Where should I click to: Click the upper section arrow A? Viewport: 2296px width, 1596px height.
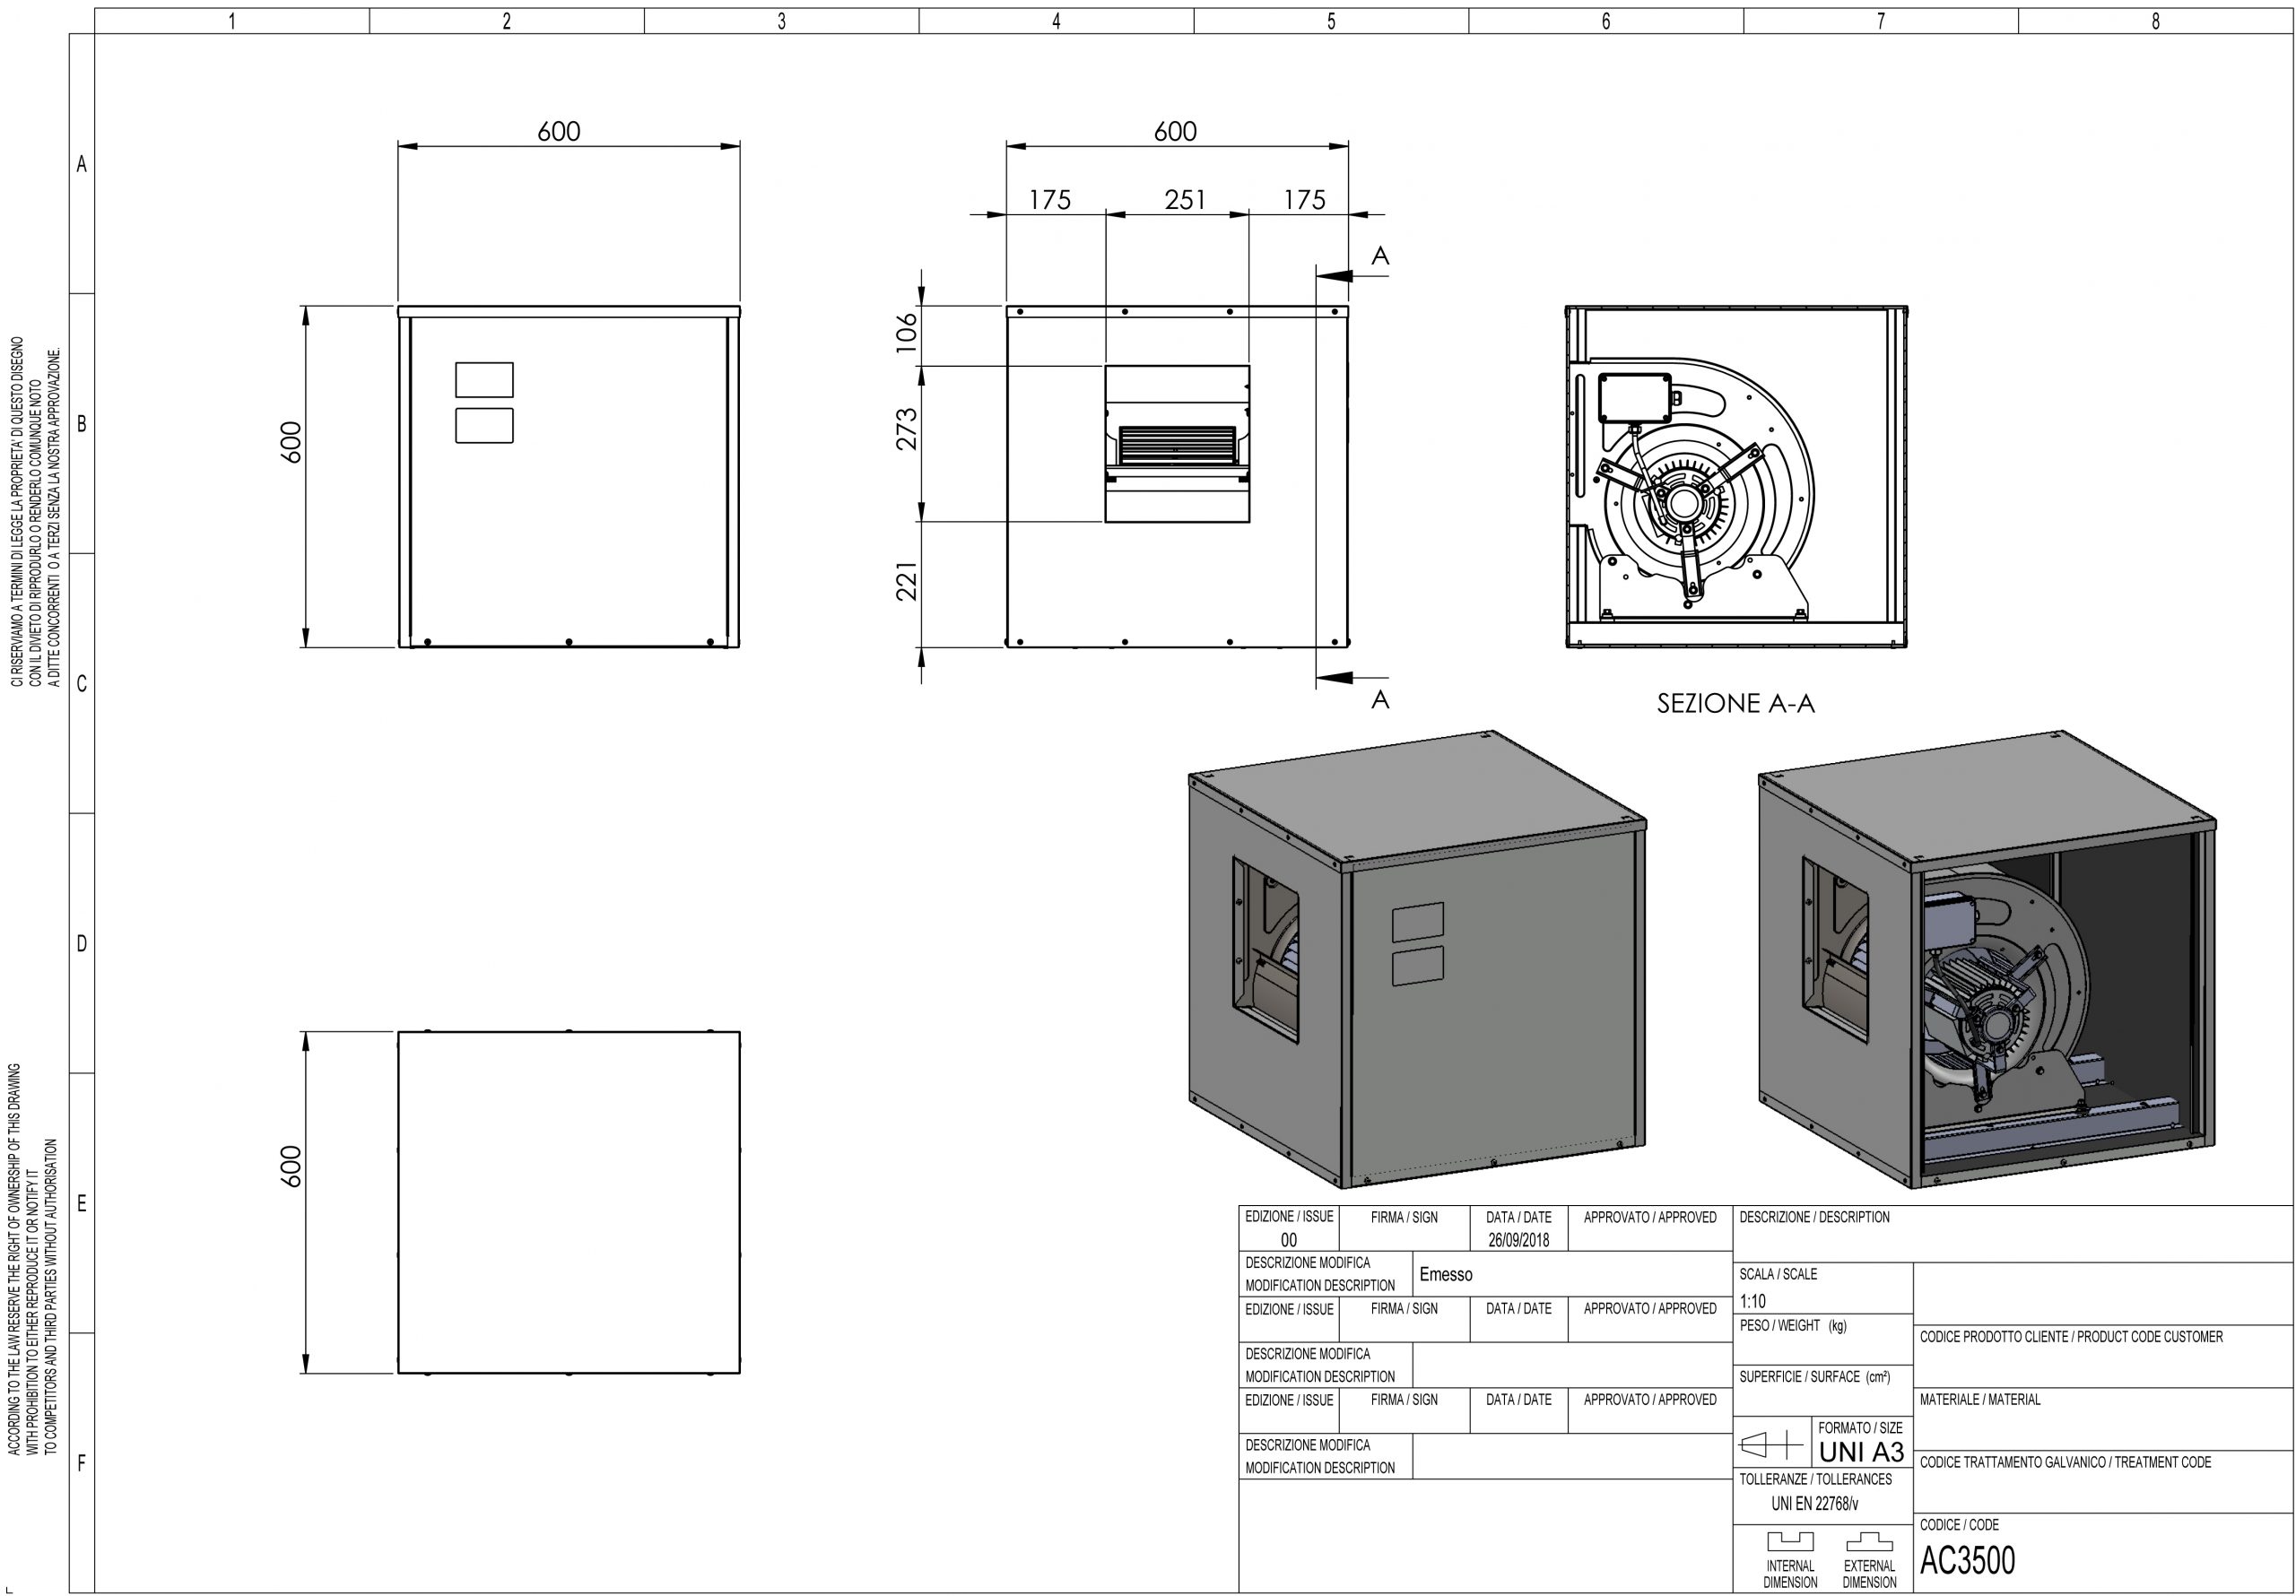coord(1351,267)
